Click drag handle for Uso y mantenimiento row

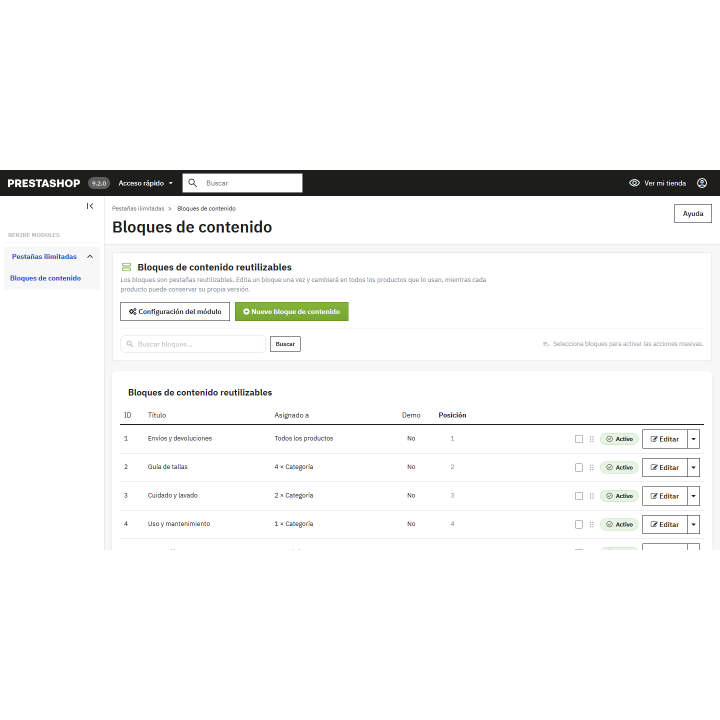point(591,524)
